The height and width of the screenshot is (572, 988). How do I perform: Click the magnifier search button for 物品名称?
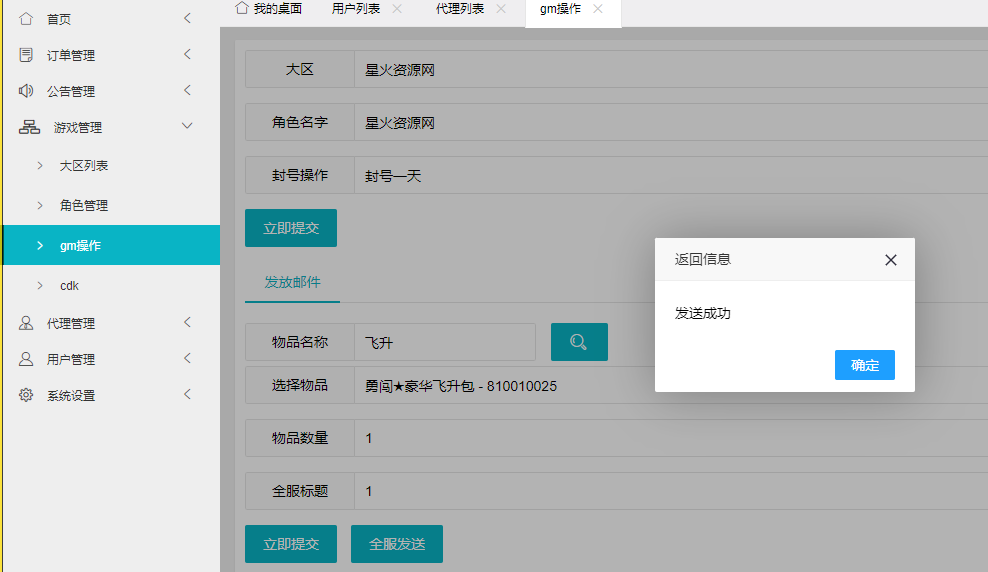click(579, 342)
